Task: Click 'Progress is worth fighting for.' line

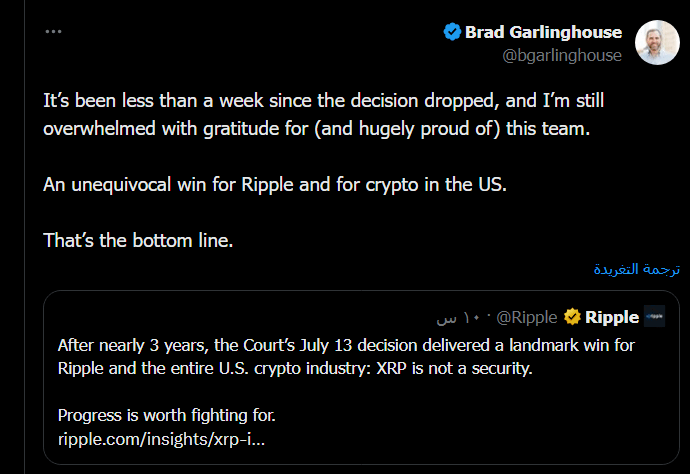Action: tap(167, 415)
